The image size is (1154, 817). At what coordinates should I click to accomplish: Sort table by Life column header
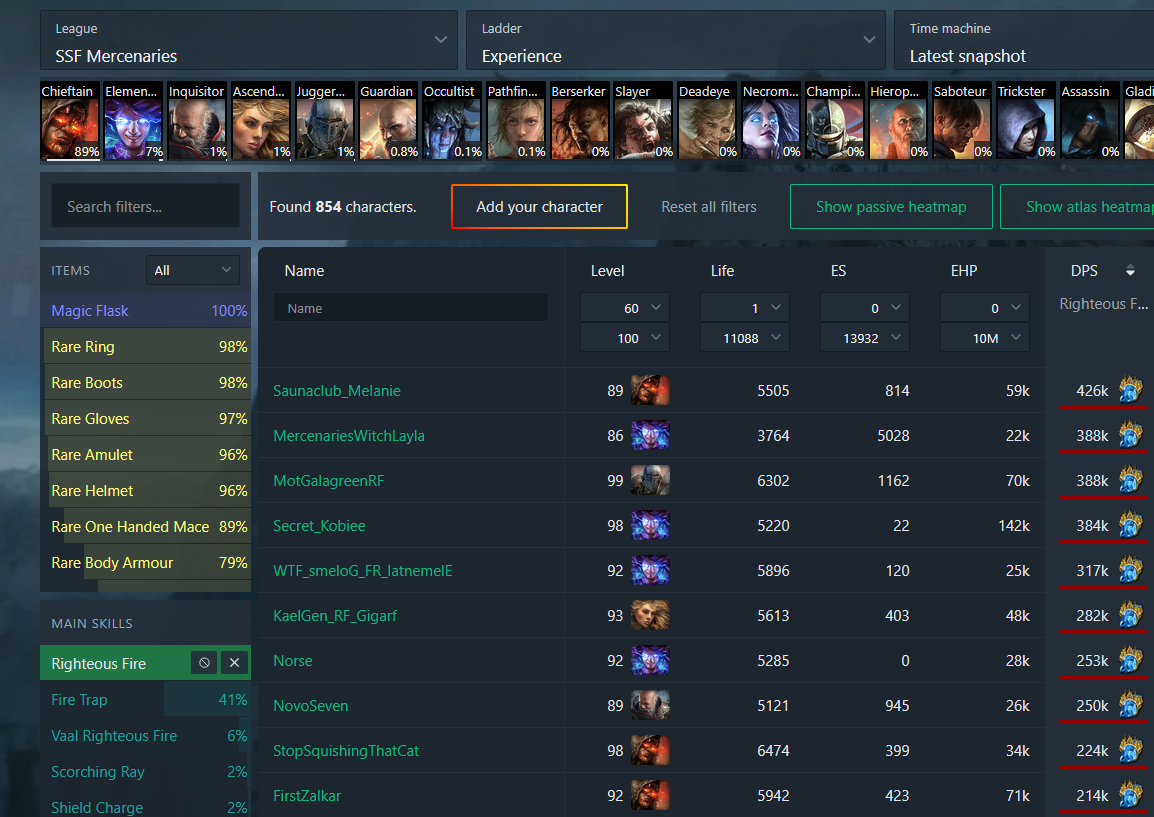tap(722, 271)
